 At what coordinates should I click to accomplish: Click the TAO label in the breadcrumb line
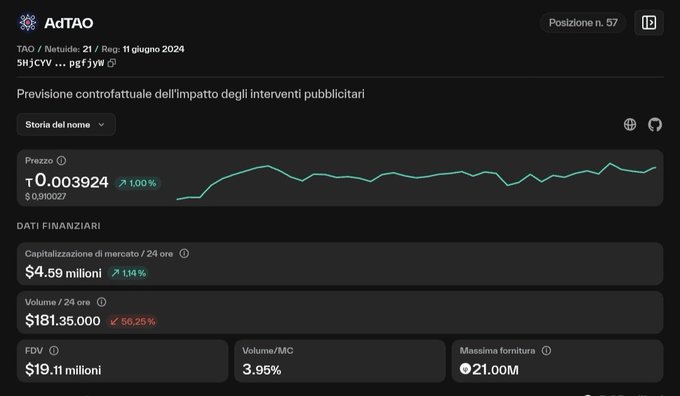[x=26, y=49]
